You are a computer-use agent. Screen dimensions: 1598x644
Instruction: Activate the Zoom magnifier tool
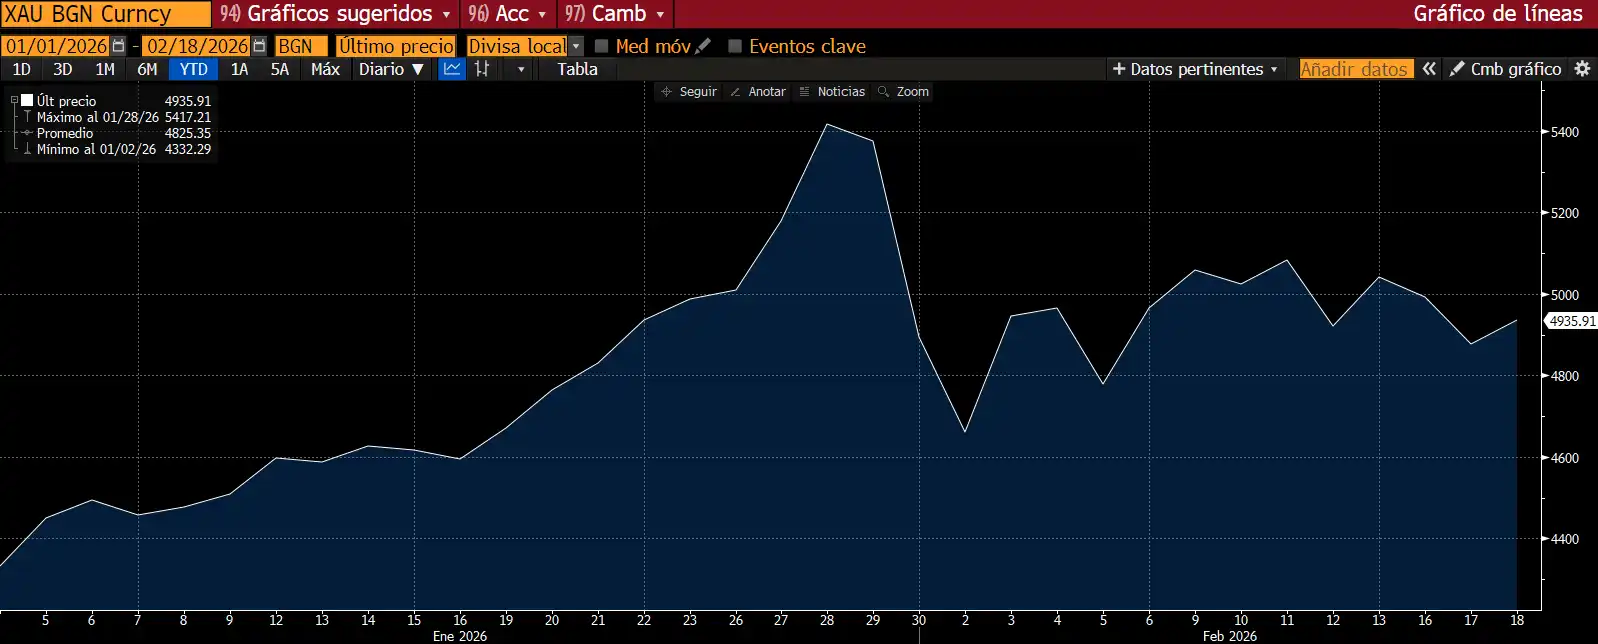pyautogui.click(x=903, y=91)
